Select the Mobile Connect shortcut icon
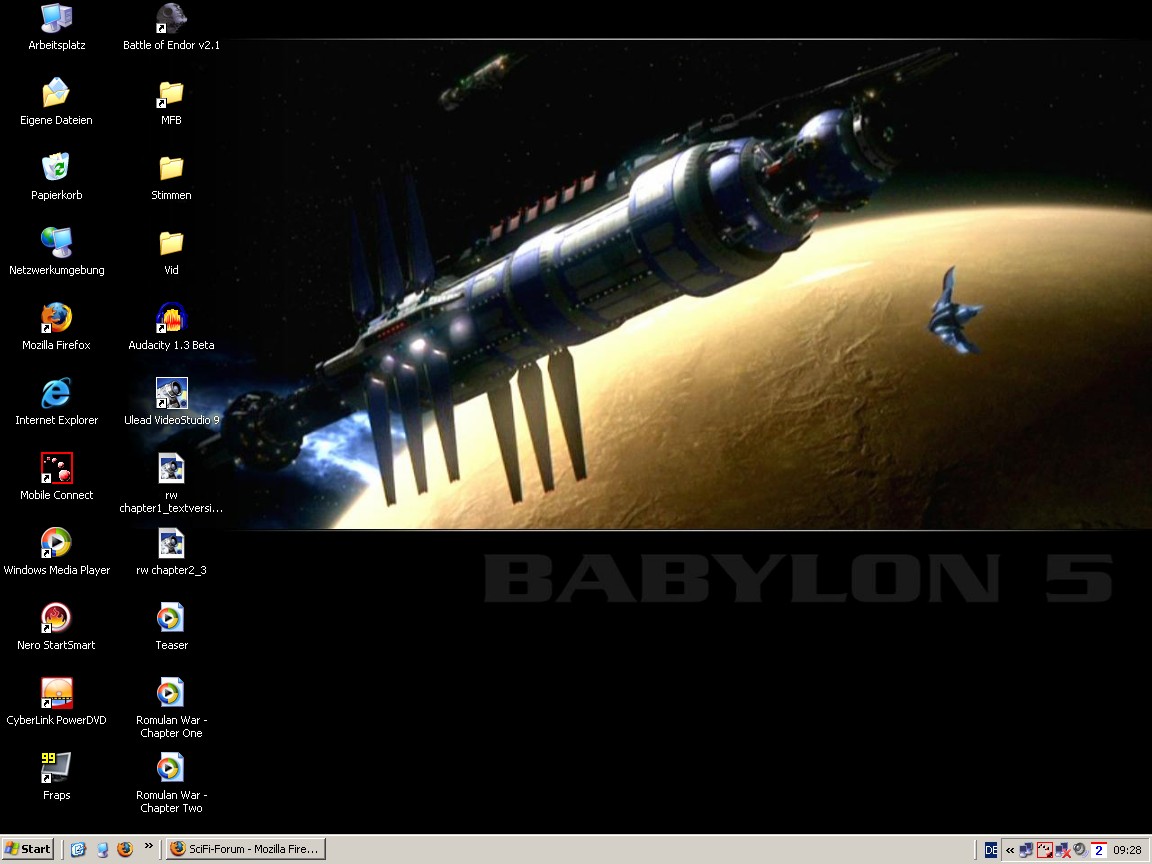The height and width of the screenshot is (864, 1152). (56, 469)
